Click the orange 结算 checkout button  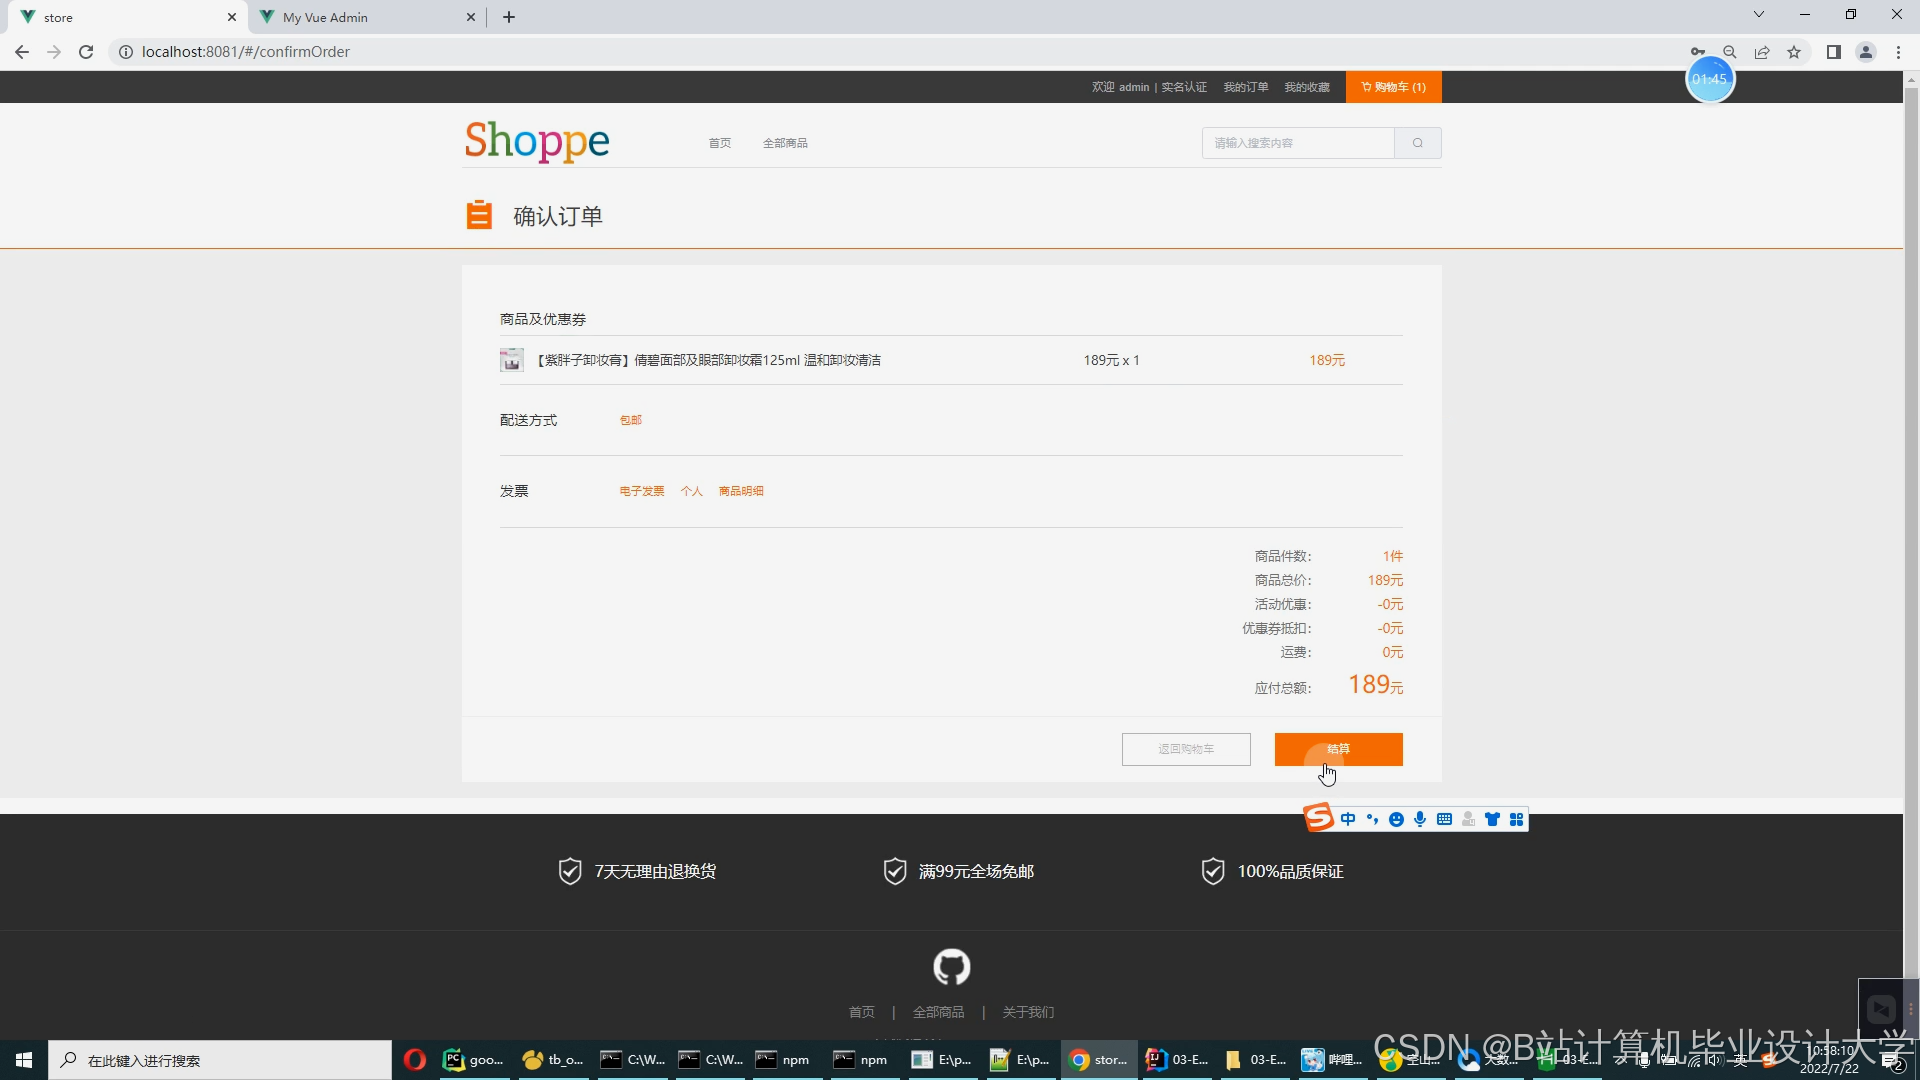pyautogui.click(x=1338, y=749)
